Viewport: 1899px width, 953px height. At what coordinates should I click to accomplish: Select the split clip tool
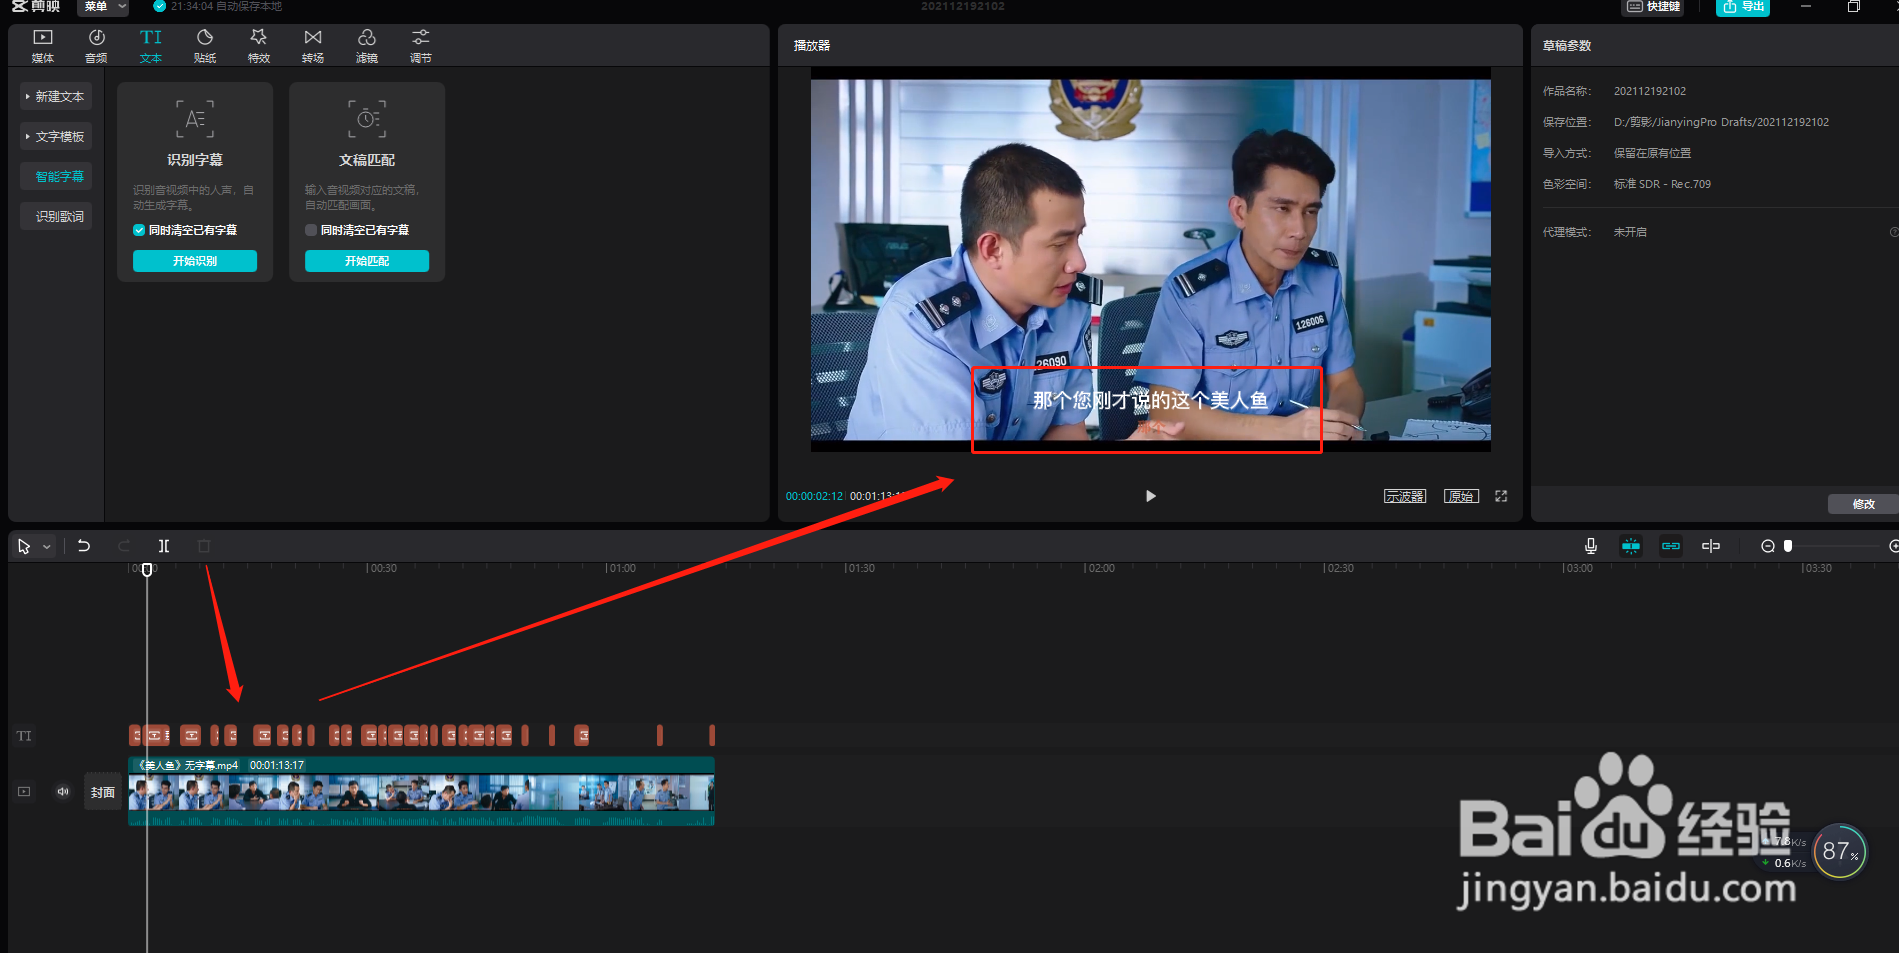(164, 546)
